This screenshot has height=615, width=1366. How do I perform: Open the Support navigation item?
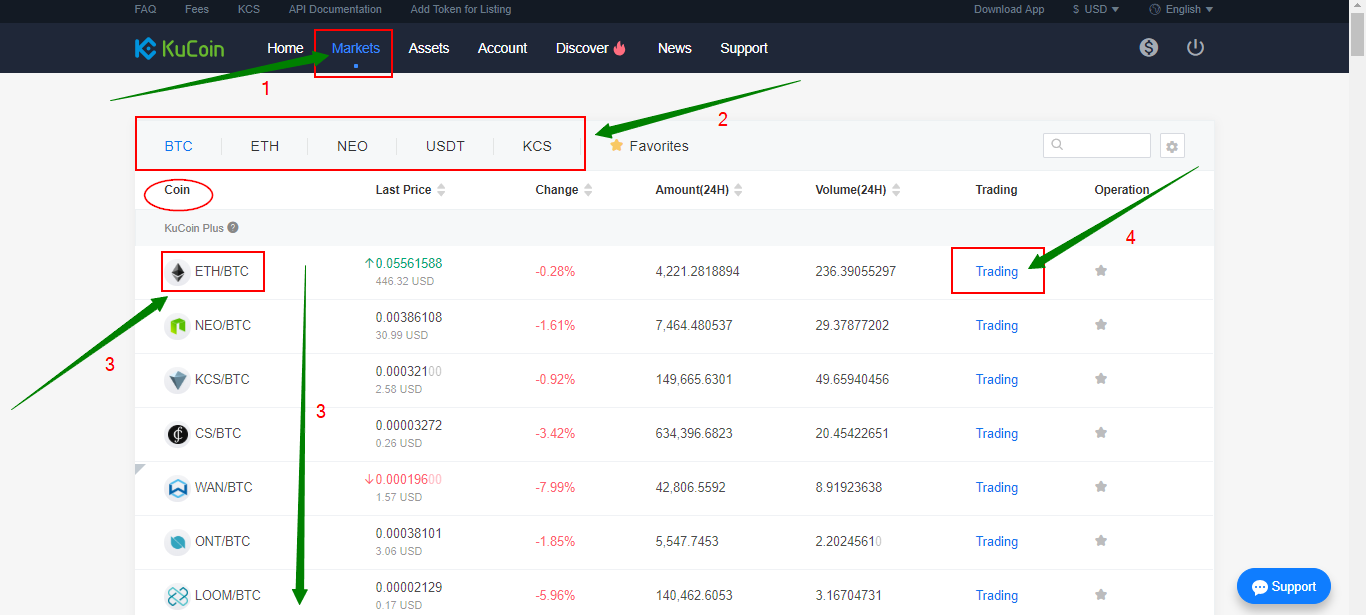pyautogui.click(x=744, y=48)
